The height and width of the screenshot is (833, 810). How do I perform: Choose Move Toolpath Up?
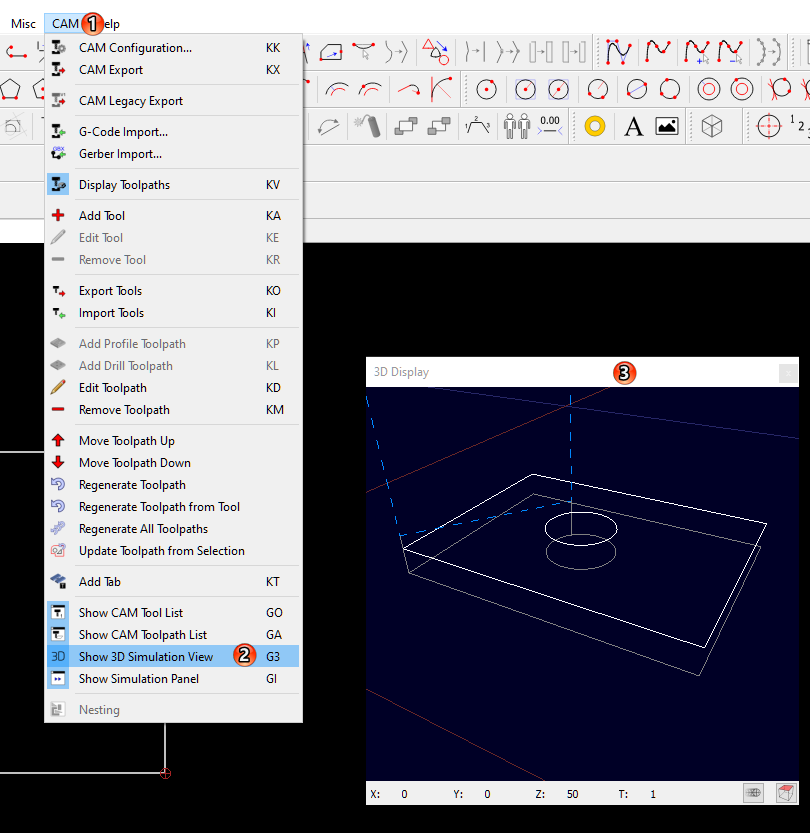[173, 441]
